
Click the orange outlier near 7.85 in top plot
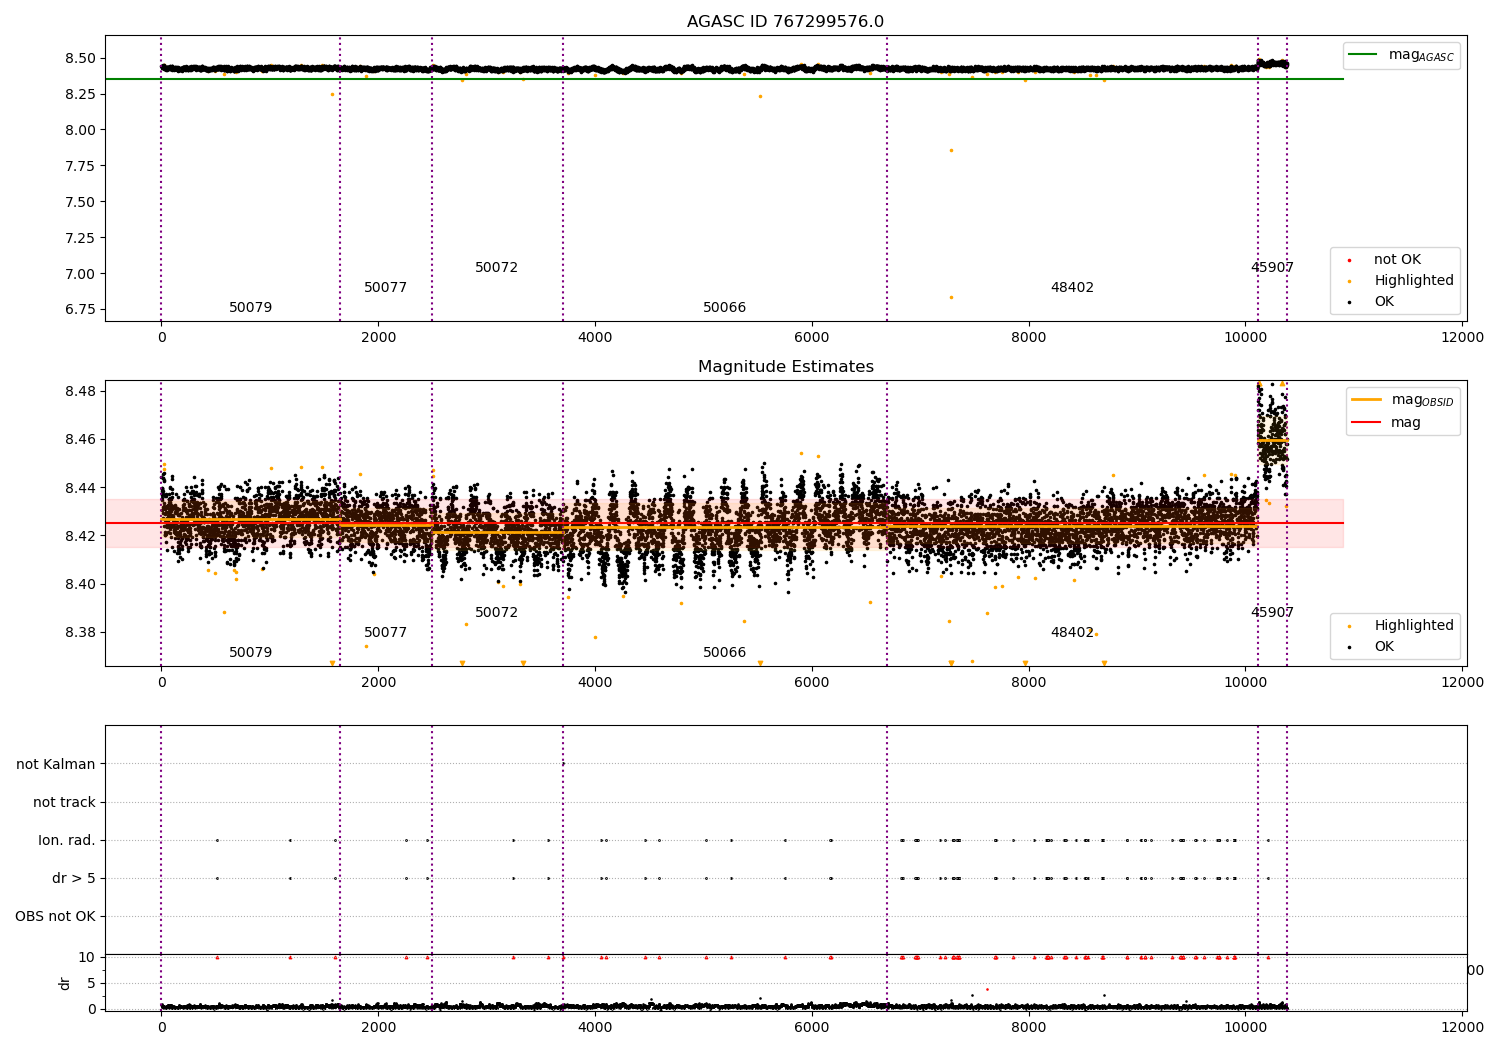click(951, 150)
